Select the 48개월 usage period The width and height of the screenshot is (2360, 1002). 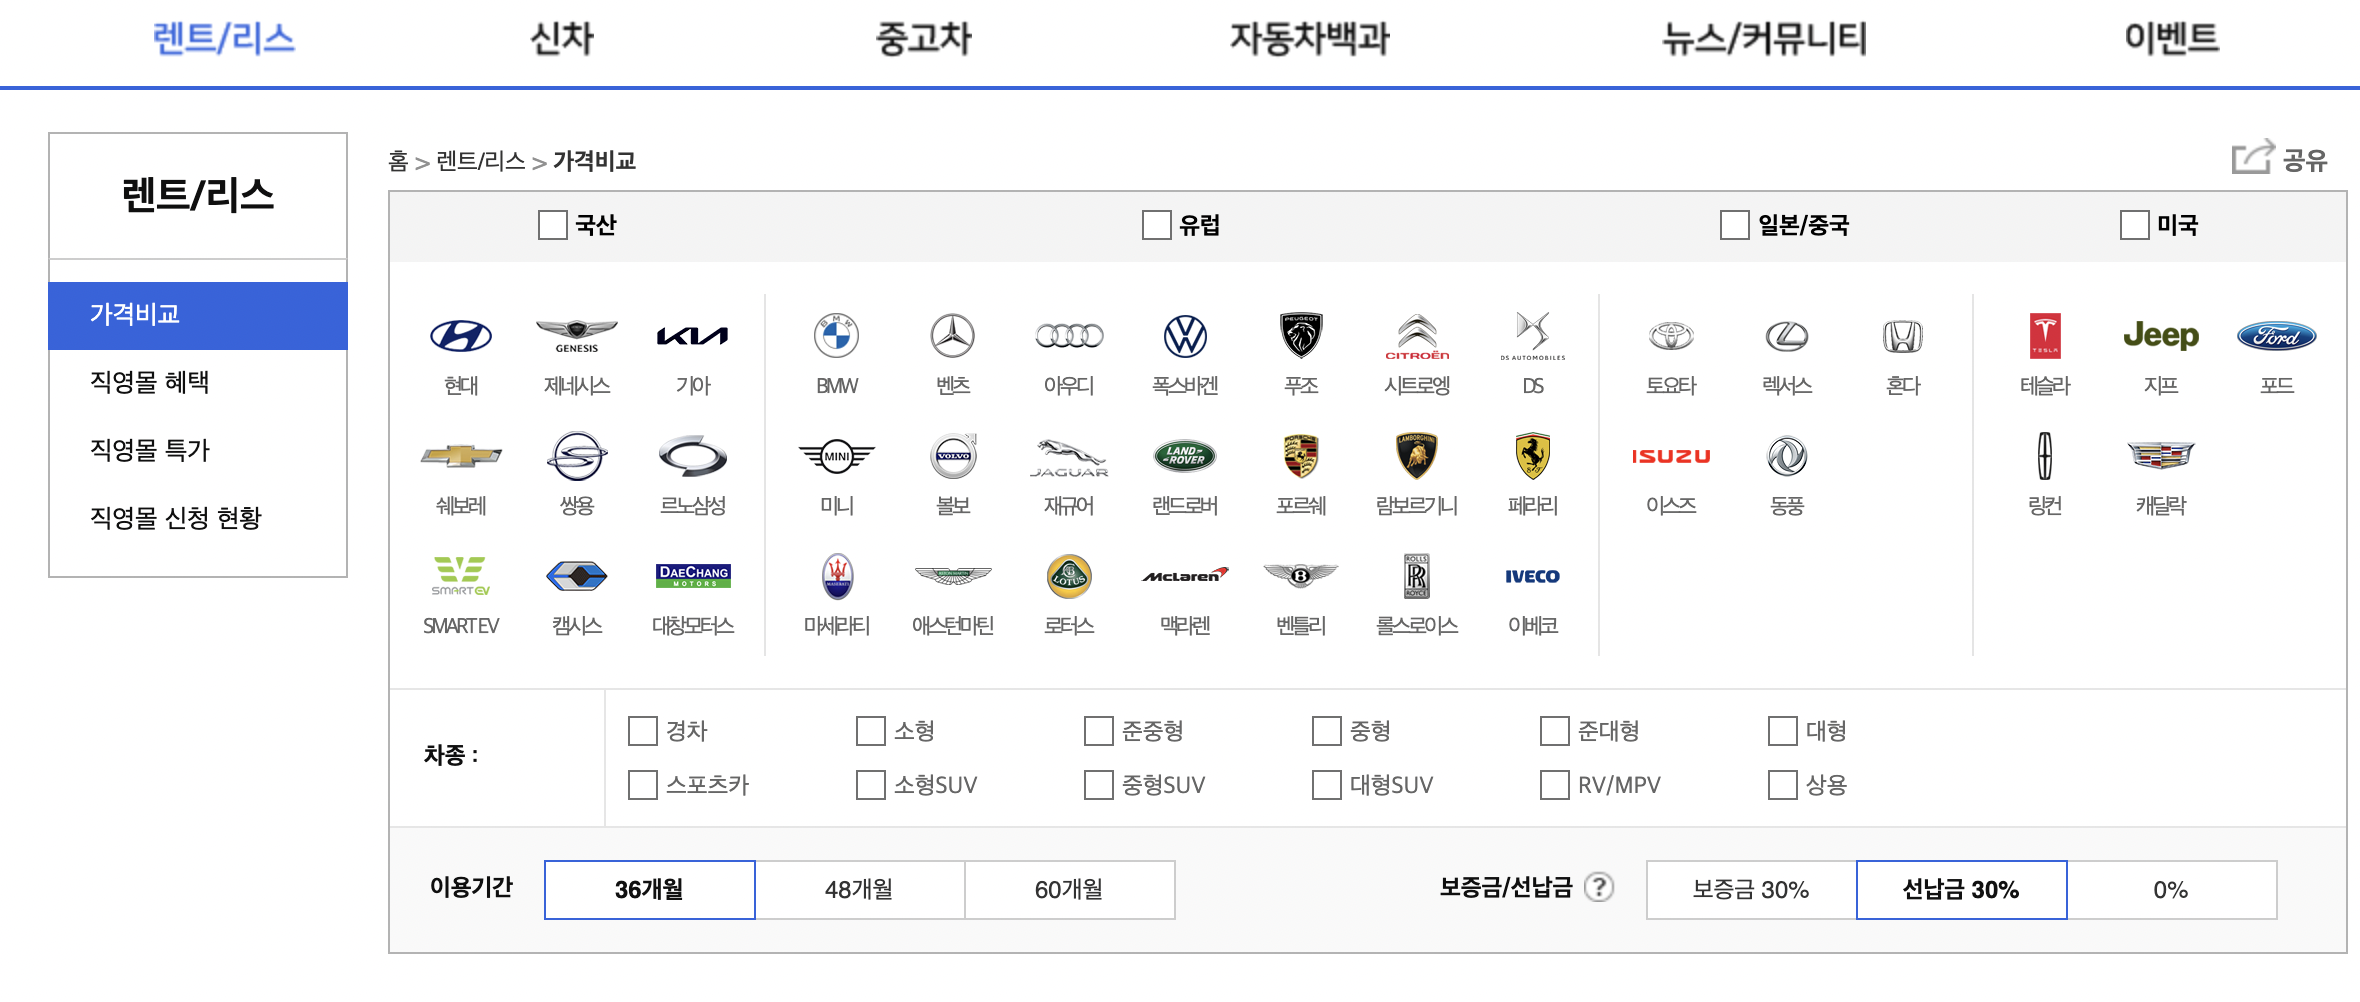(x=860, y=889)
